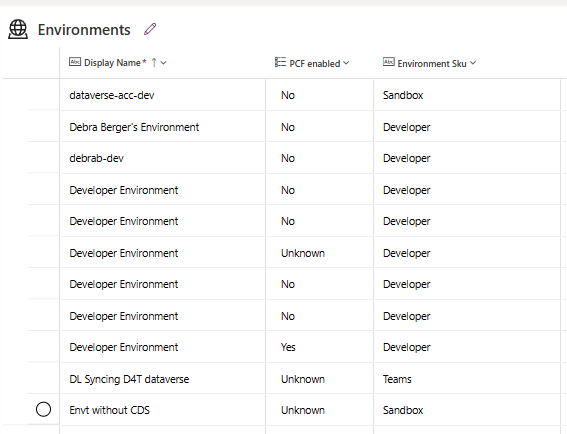The image size is (567, 434).
Task: Open the dataverse-acc-dev environment record
Action: coord(112,95)
